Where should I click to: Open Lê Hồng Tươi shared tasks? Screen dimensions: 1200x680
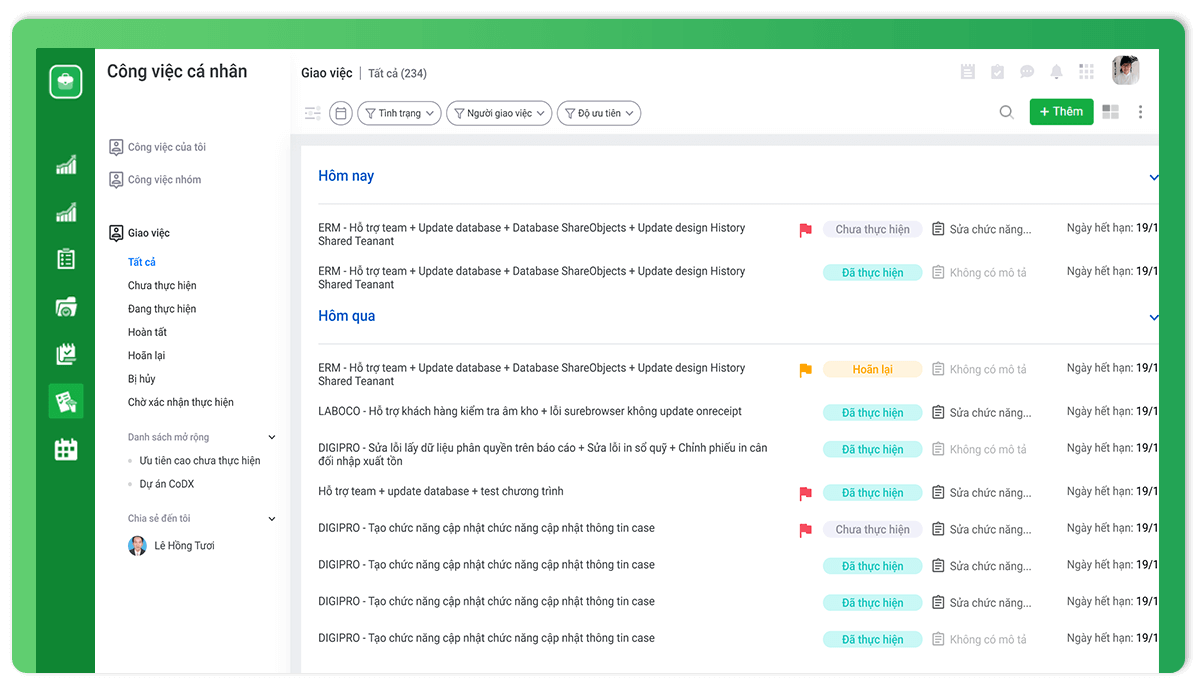[171, 546]
